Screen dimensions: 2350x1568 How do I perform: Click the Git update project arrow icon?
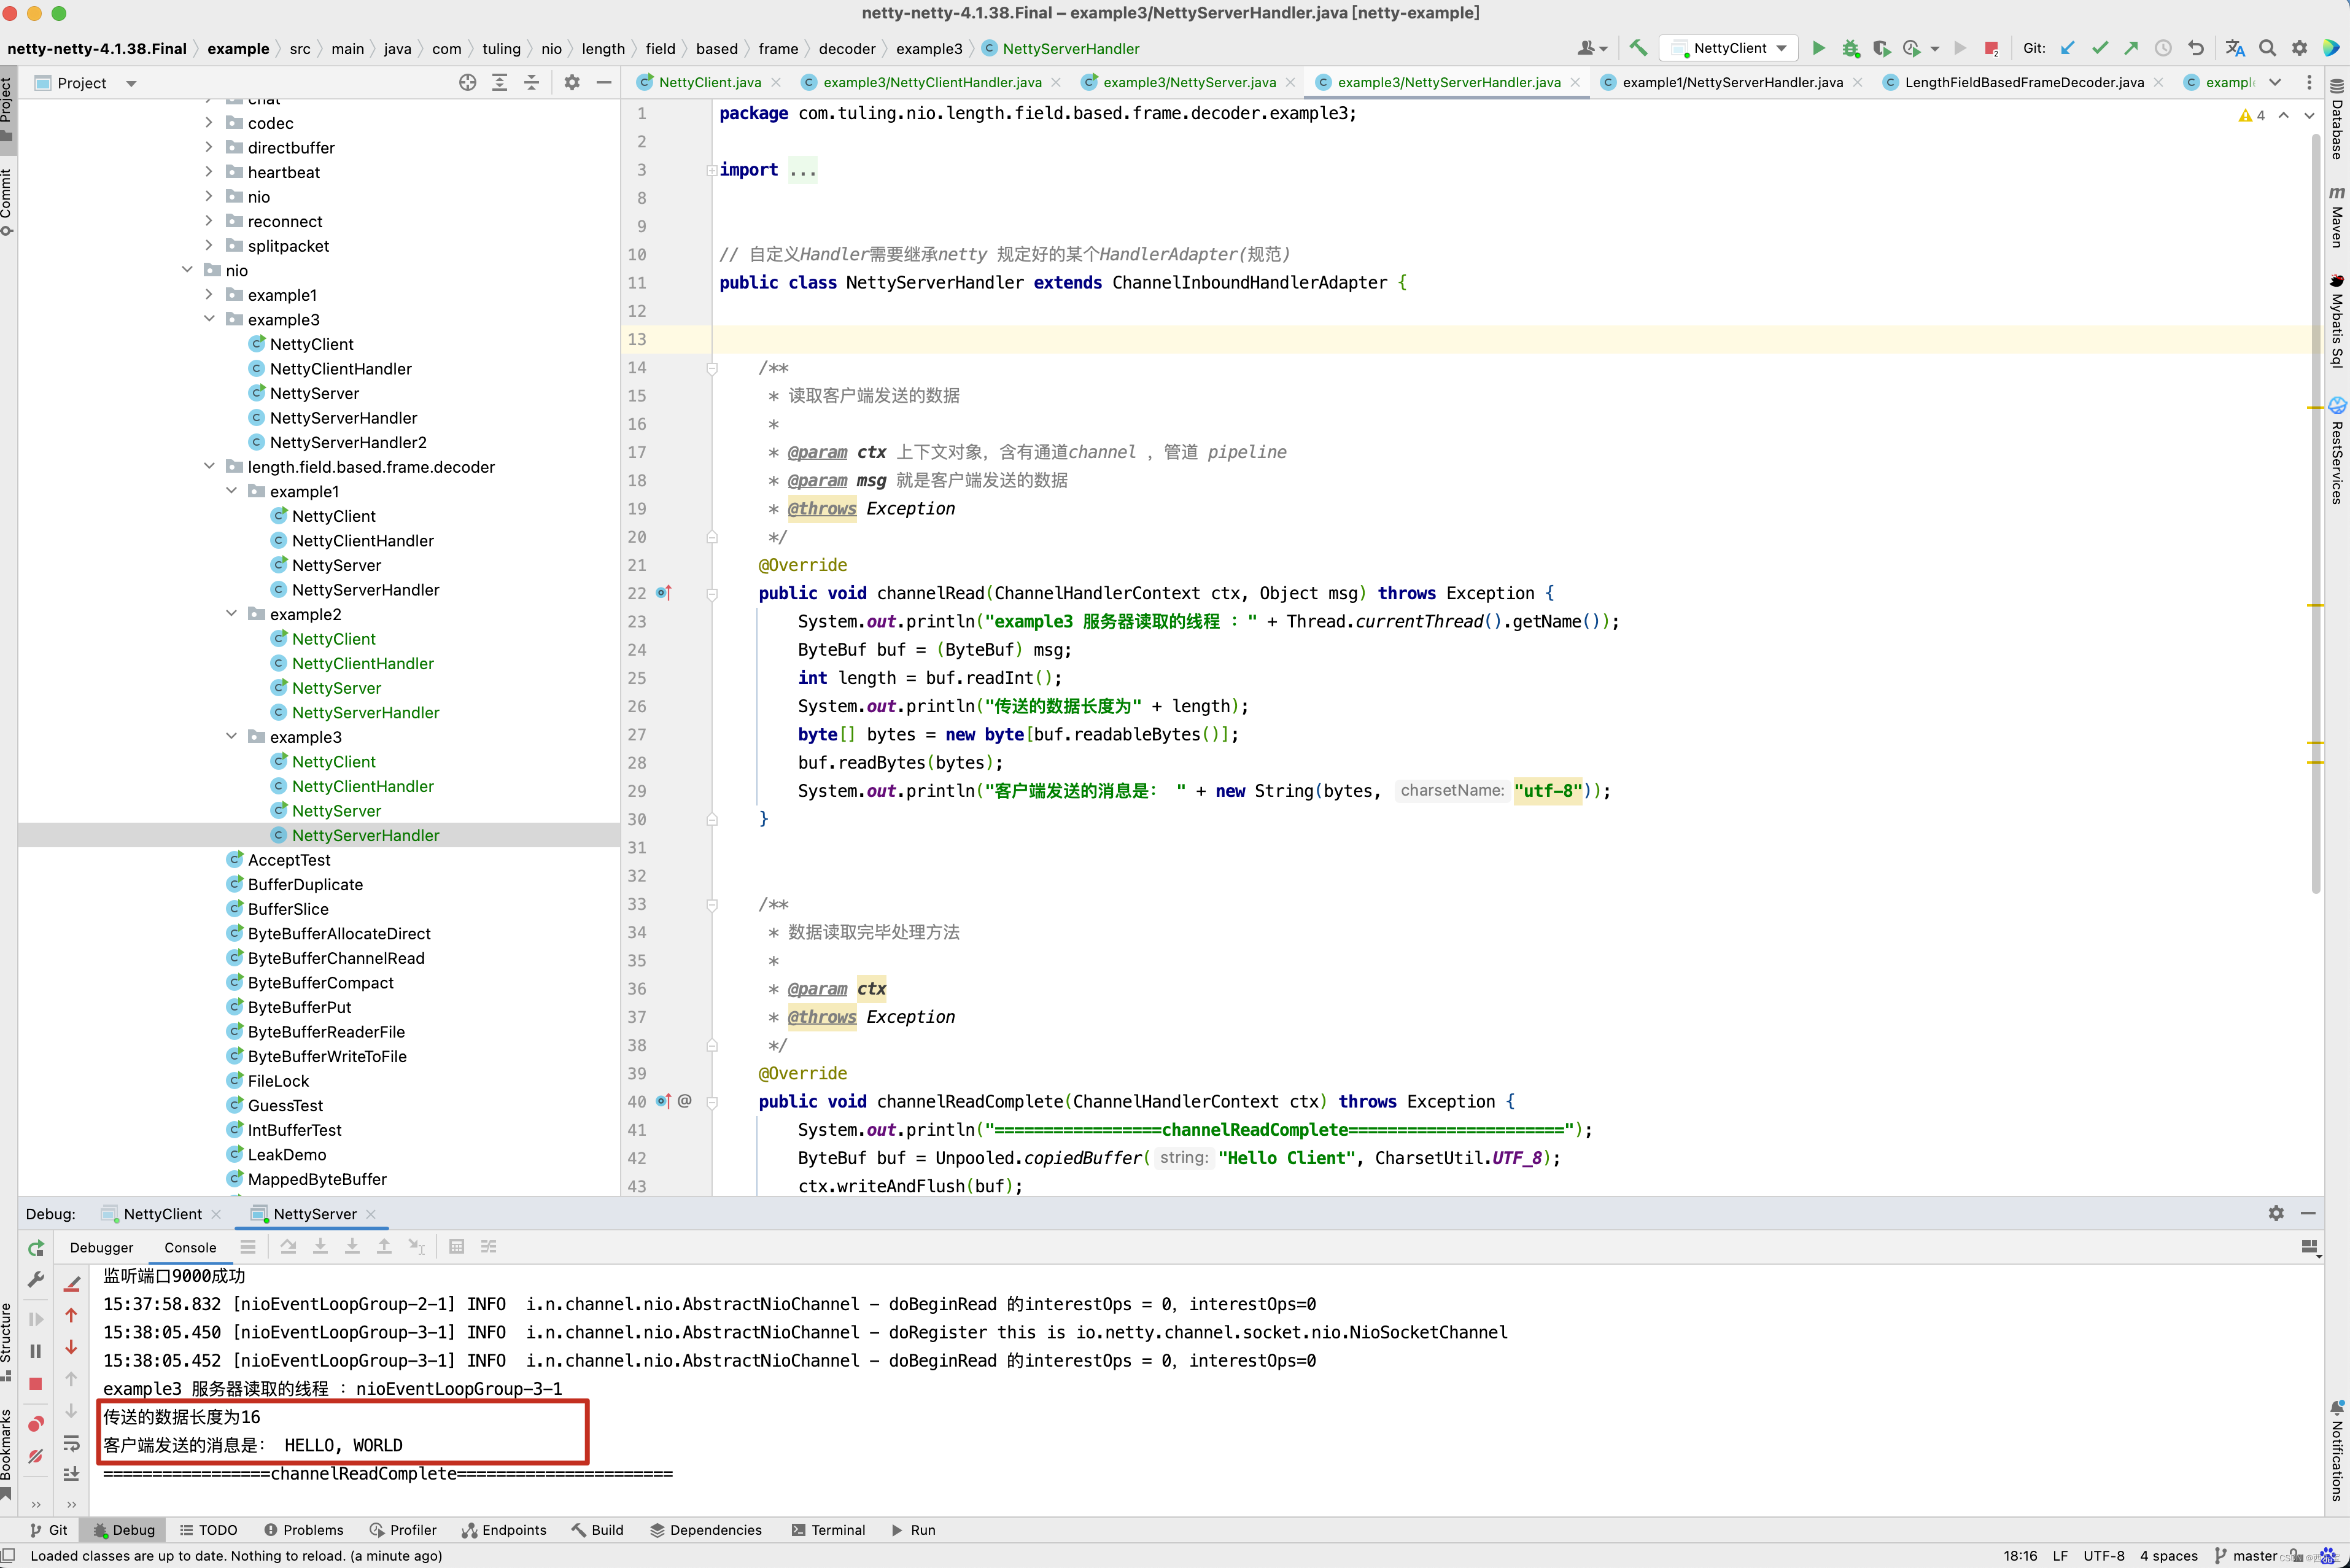click(x=2068, y=48)
